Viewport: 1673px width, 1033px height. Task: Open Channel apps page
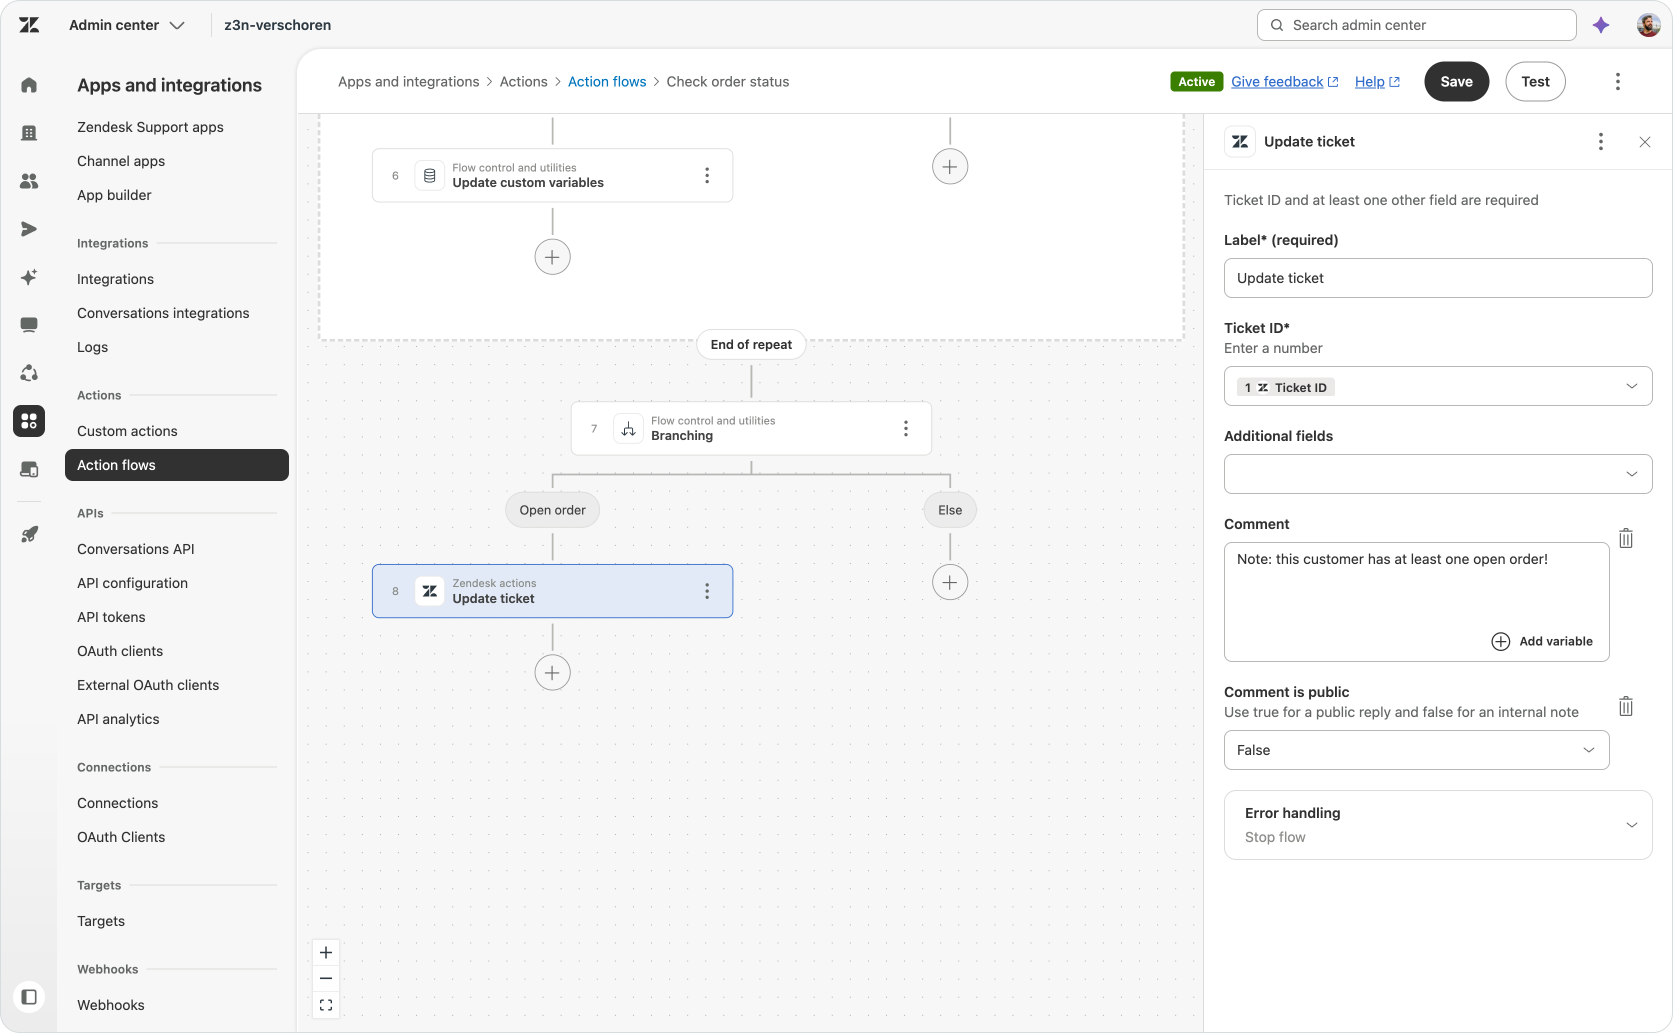(121, 161)
